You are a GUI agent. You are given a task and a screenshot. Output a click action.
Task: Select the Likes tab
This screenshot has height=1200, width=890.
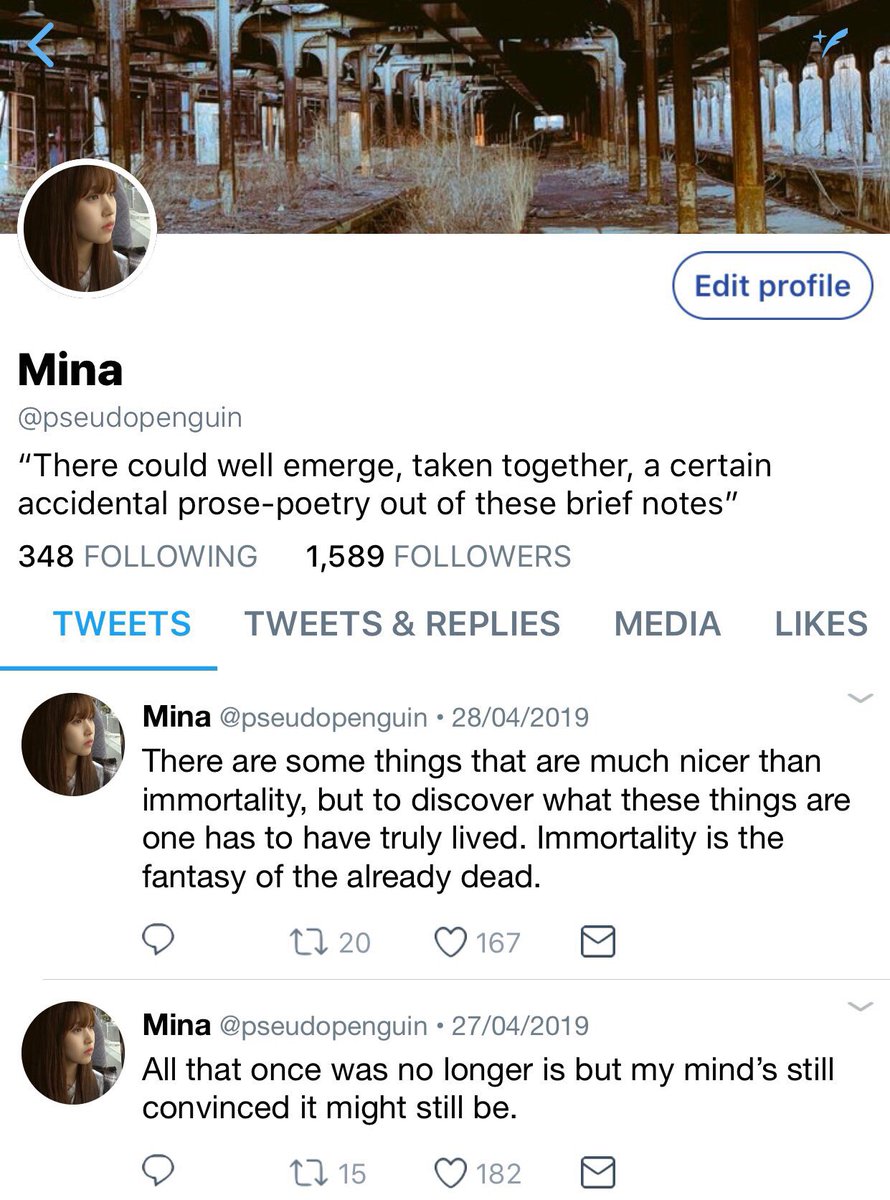click(821, 623)
